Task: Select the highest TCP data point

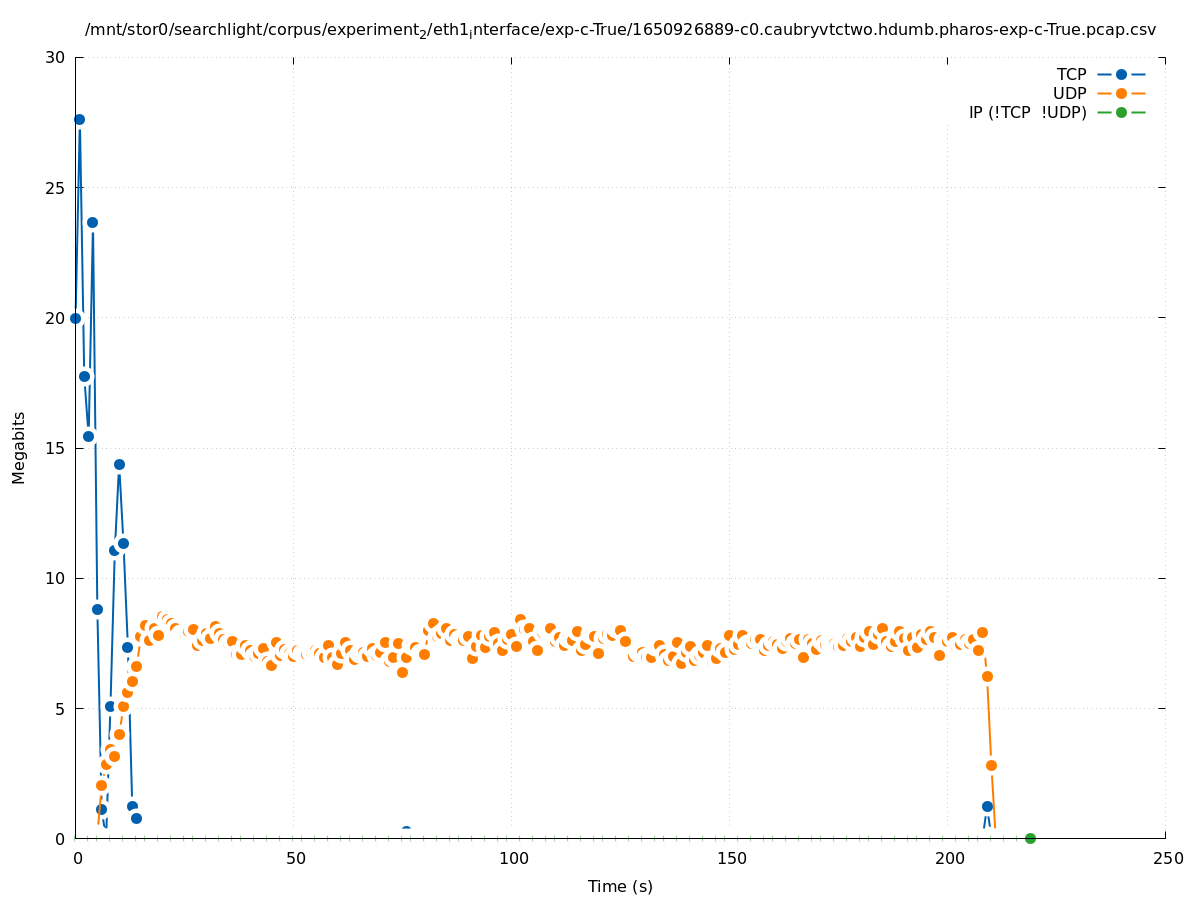Action: [x=79, y=119]
